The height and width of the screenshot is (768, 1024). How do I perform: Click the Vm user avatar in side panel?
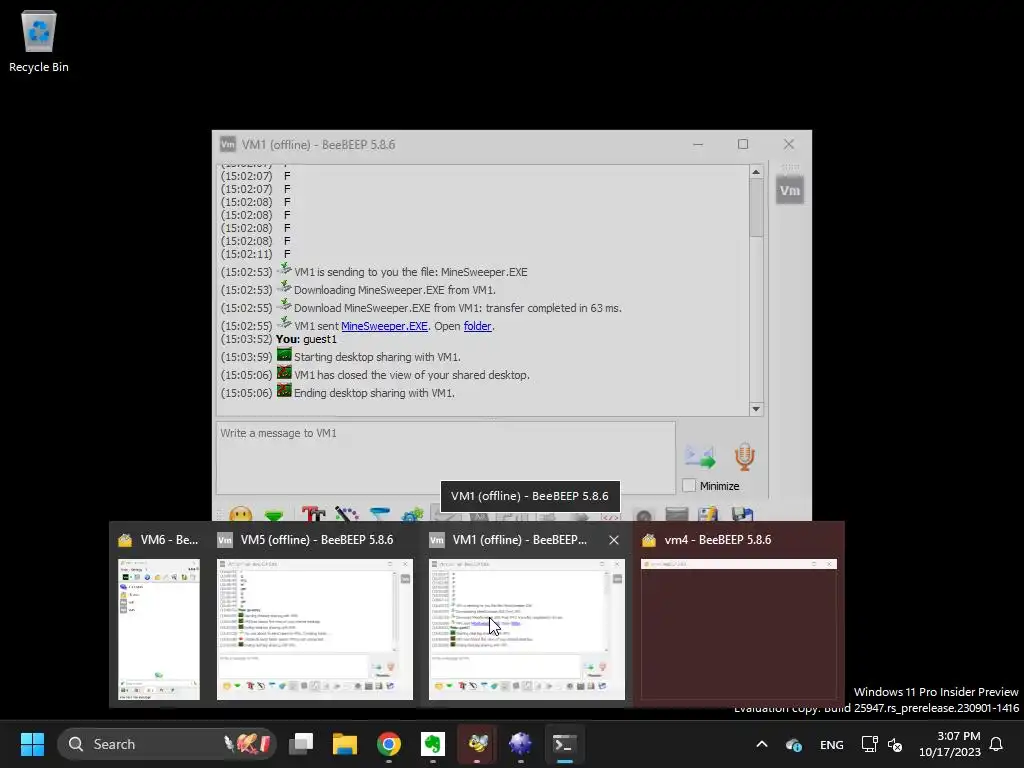coord(790,191)
